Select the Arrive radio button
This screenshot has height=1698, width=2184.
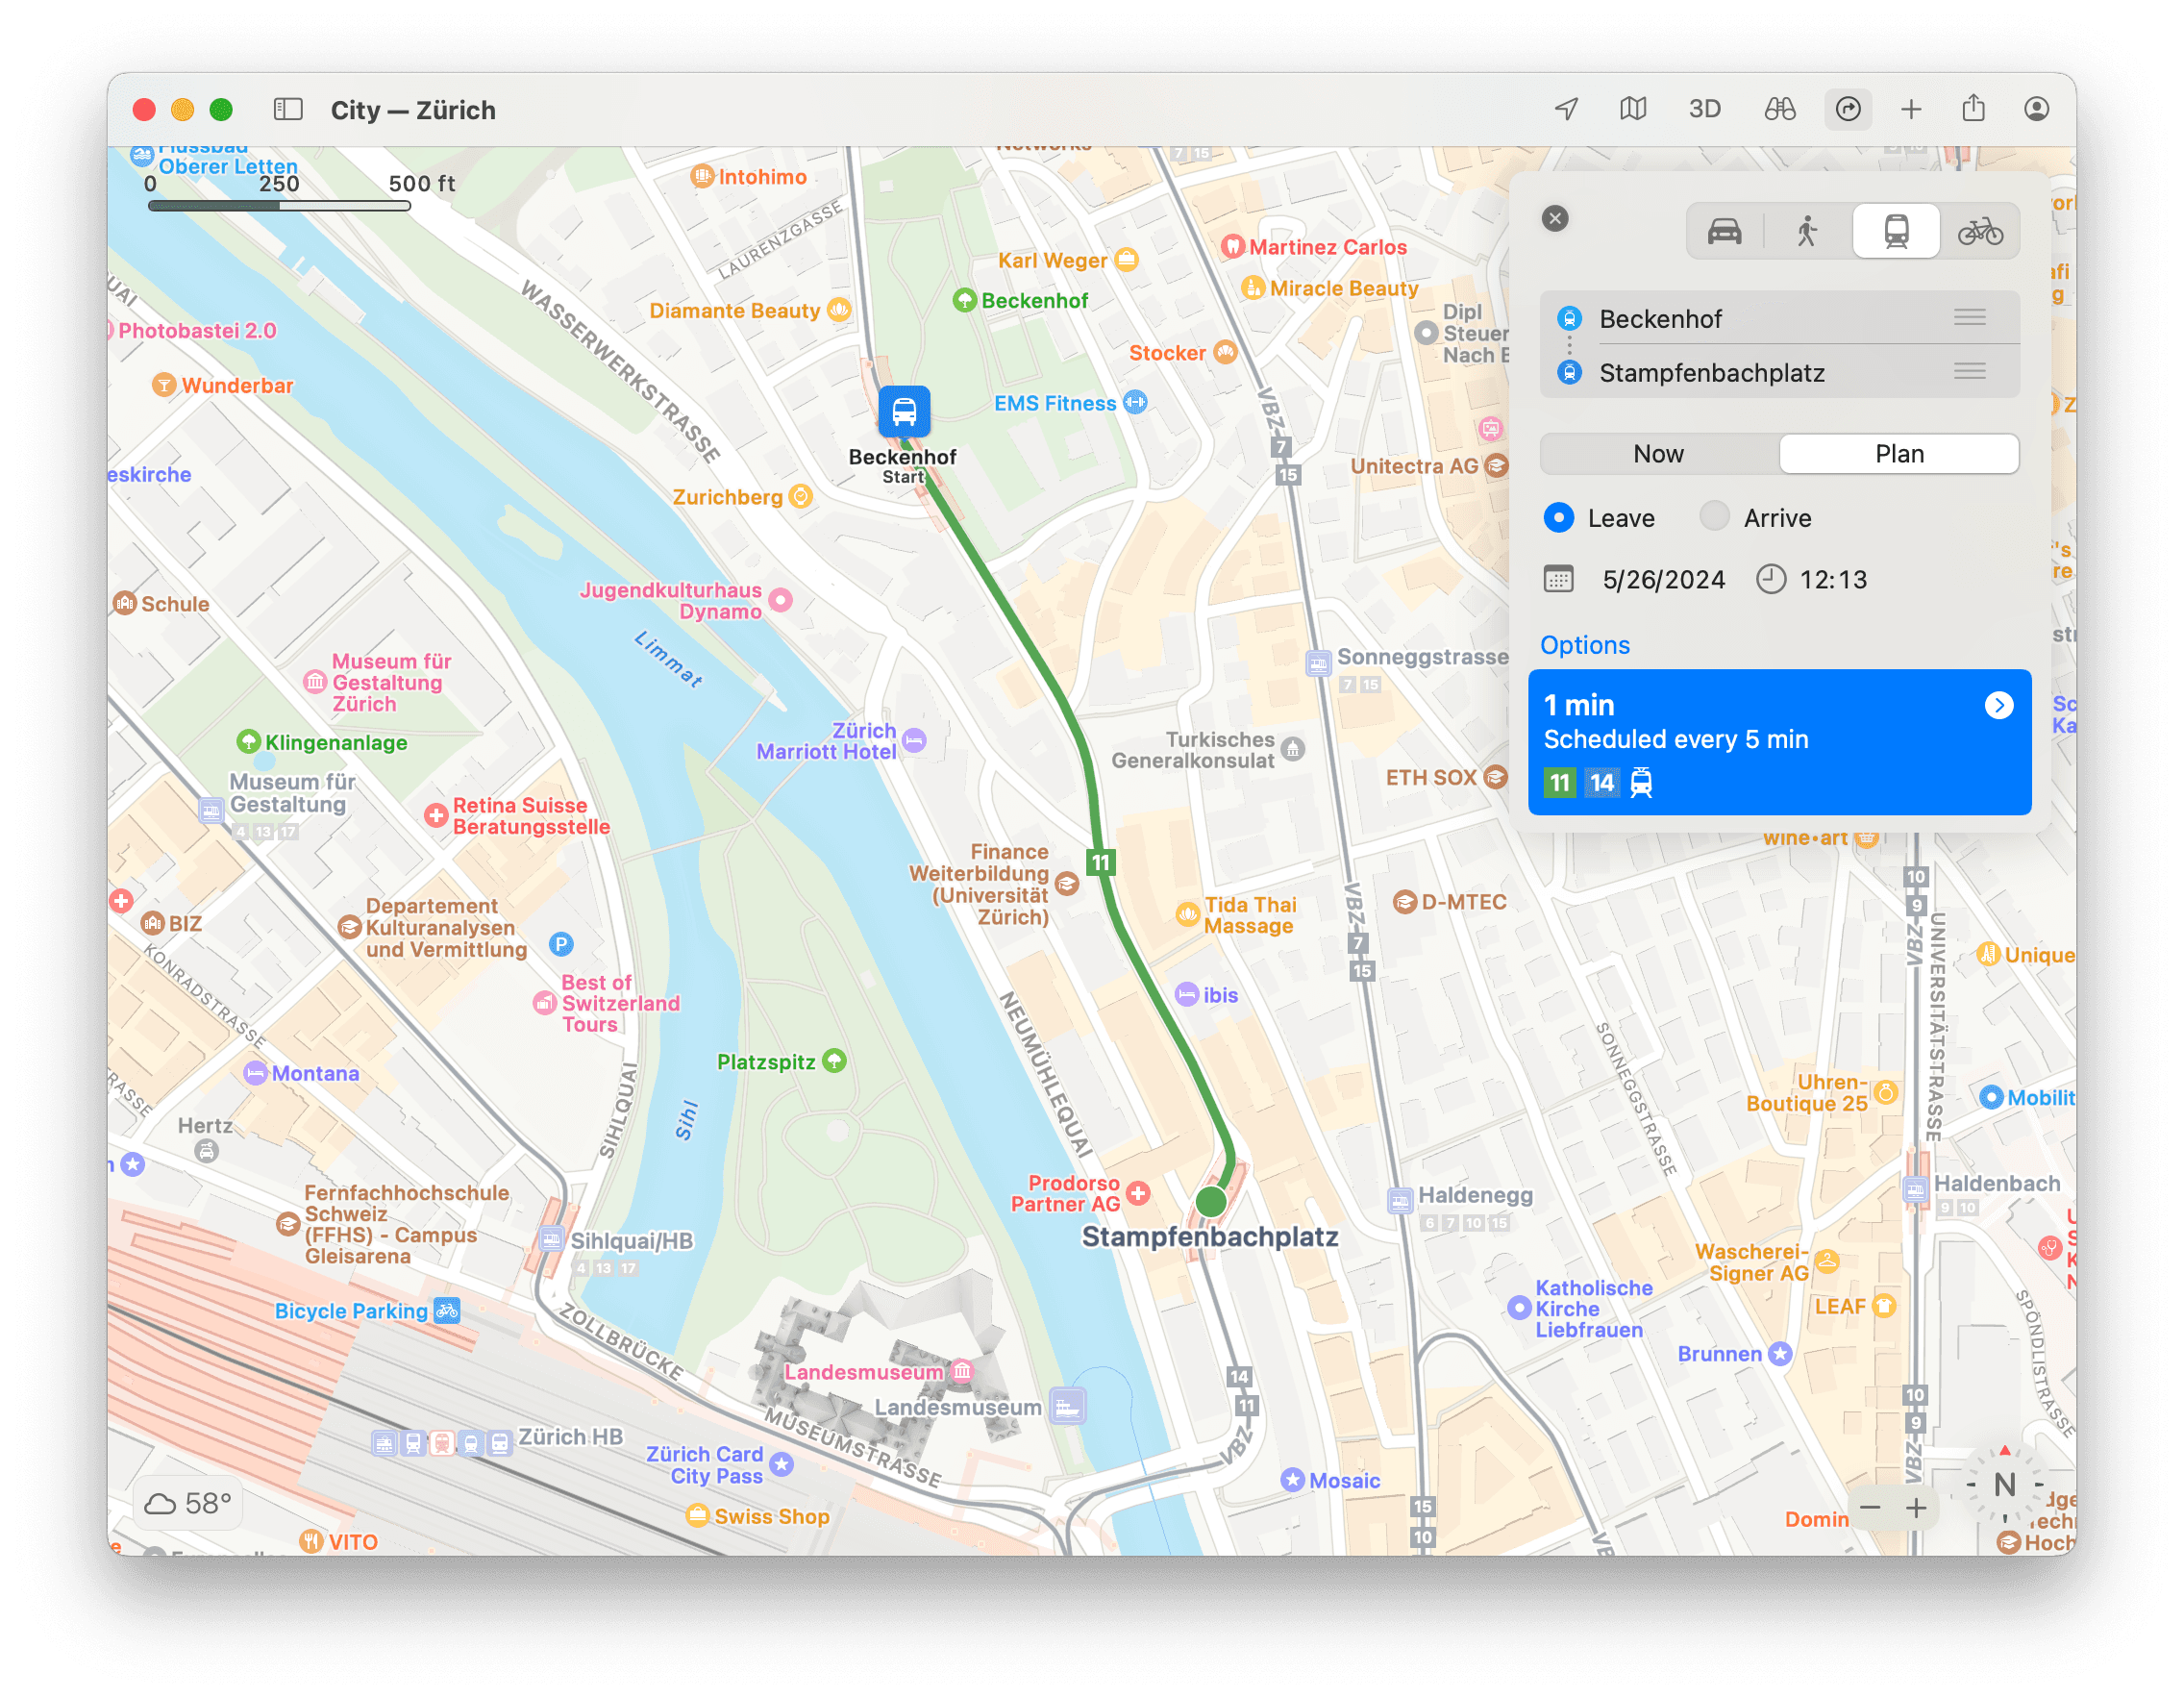tap(1714, 517)
